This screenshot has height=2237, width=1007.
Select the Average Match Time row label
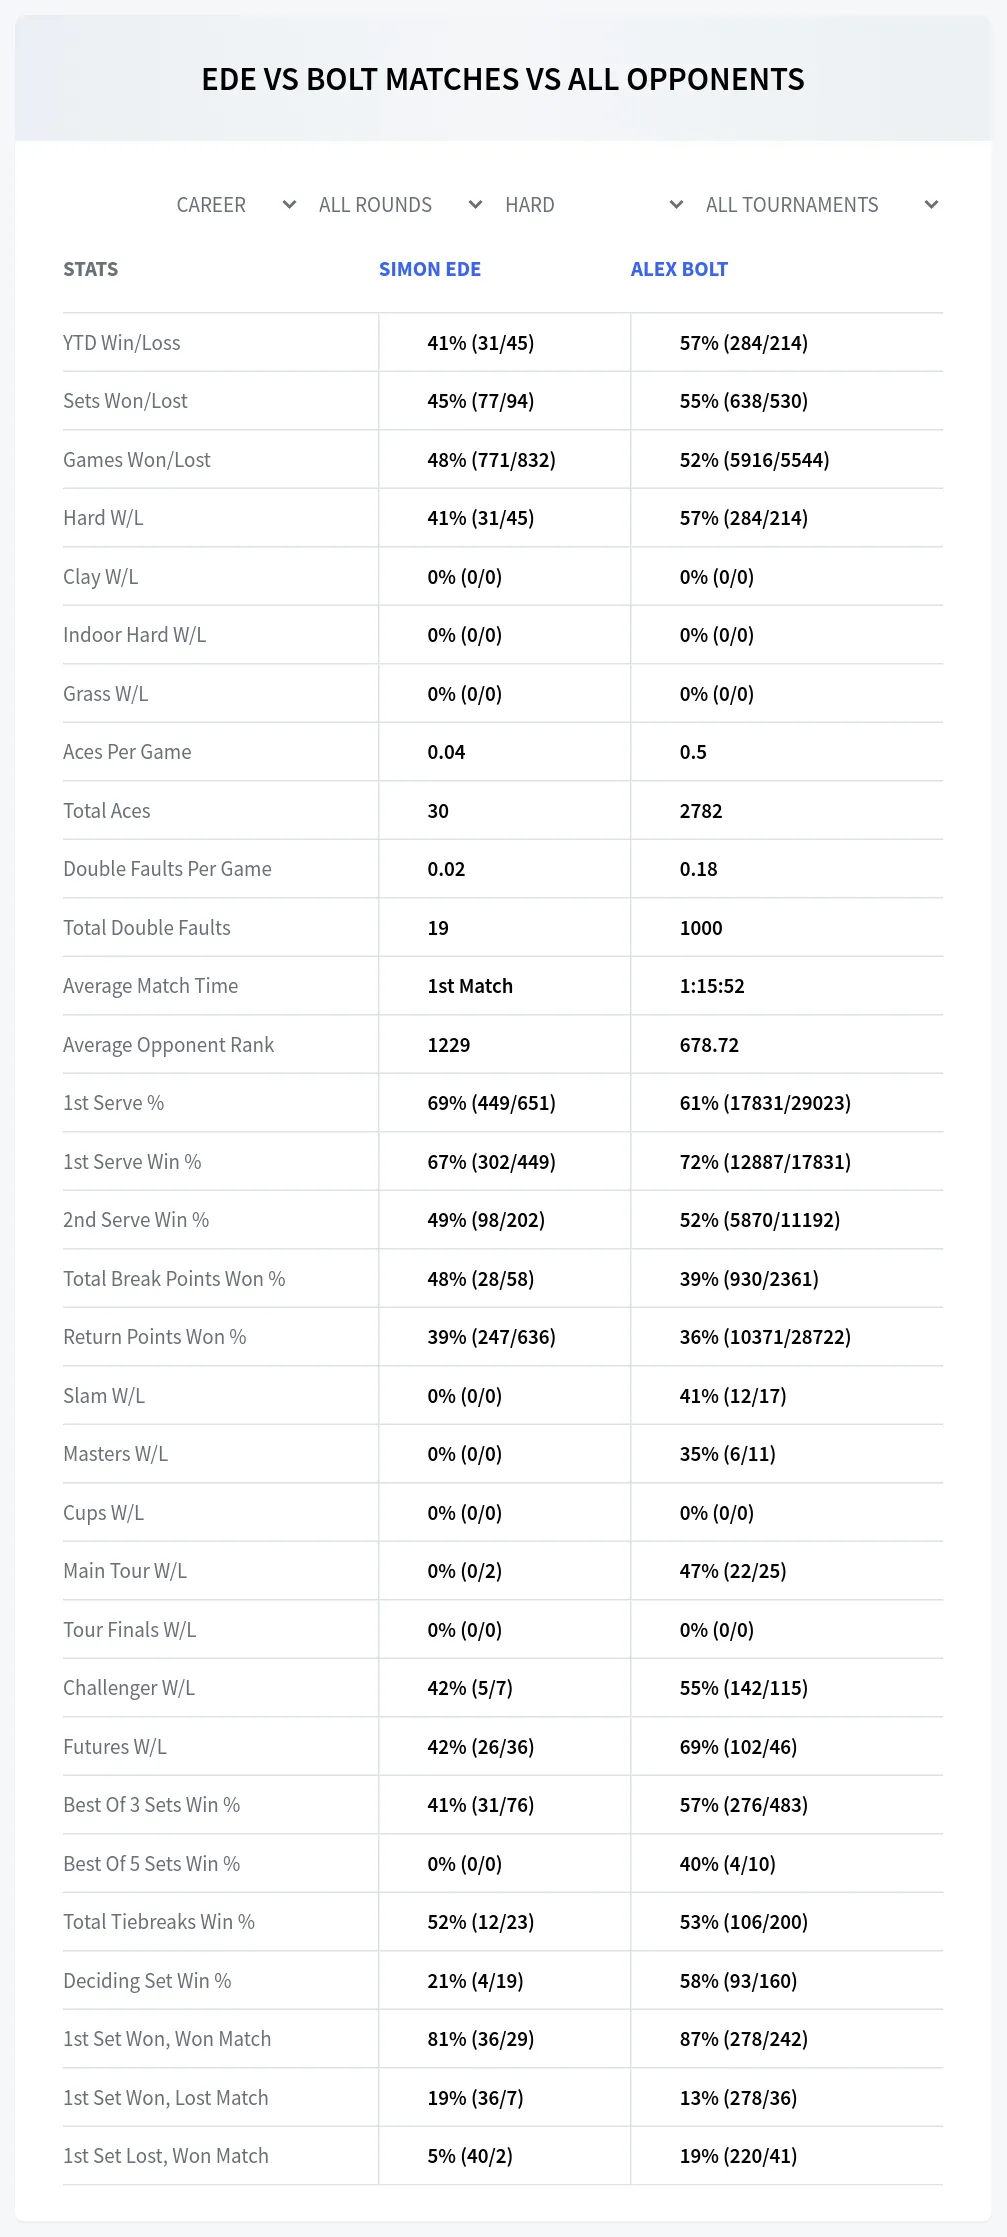[x=151, y=986]
